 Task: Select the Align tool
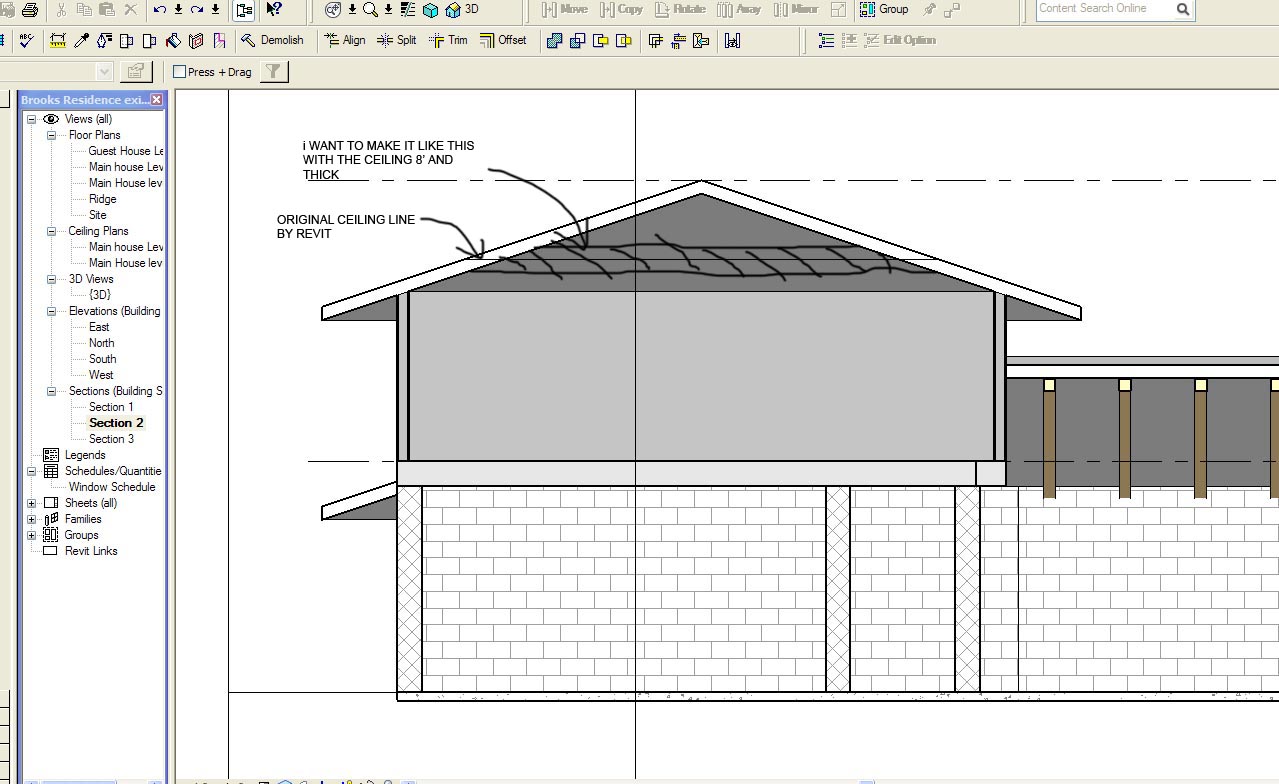345,40
